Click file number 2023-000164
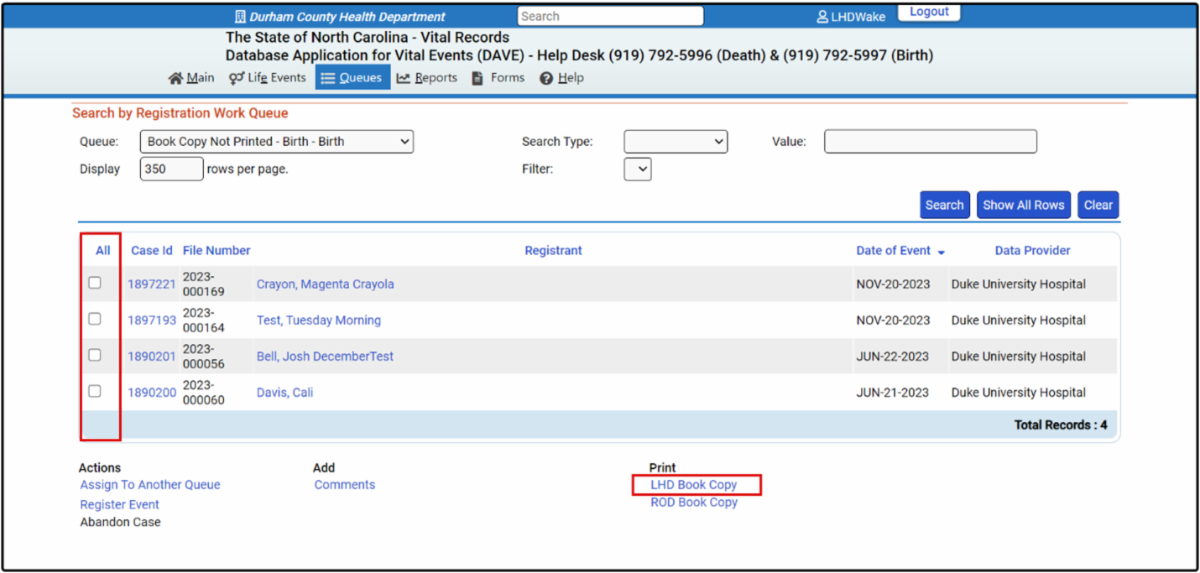The width and height of the screenshot is (1200, 573). [x=204, y=320]
